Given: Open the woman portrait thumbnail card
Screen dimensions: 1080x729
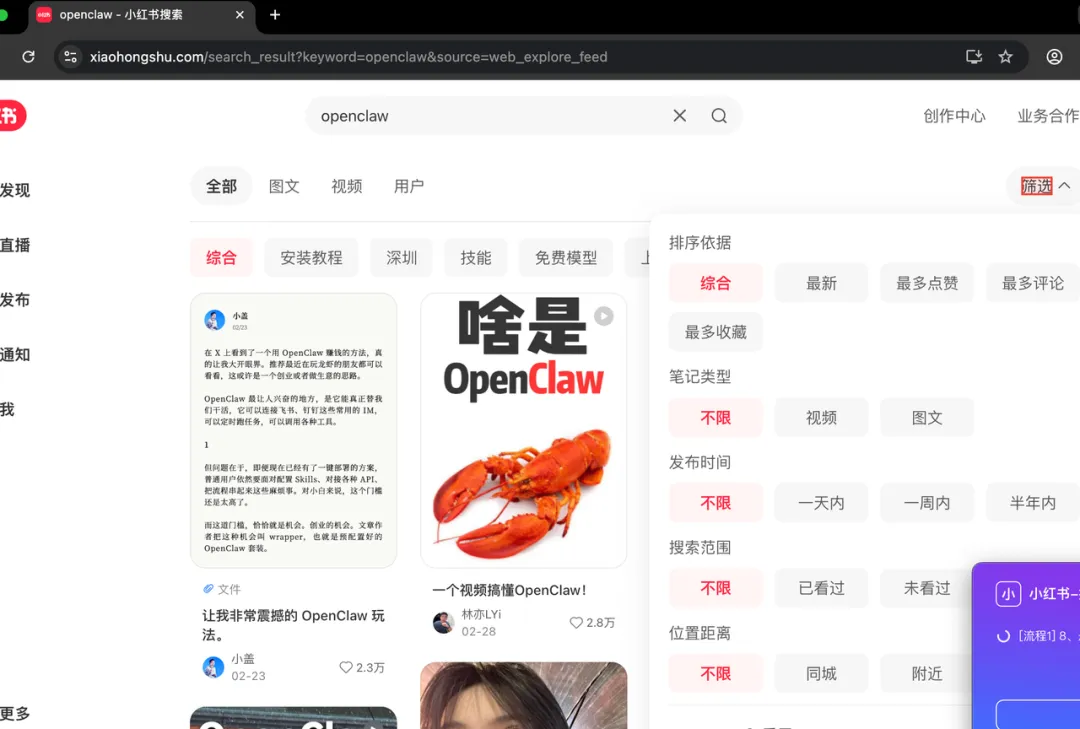Looking at the screenshot, I should 523,695.
